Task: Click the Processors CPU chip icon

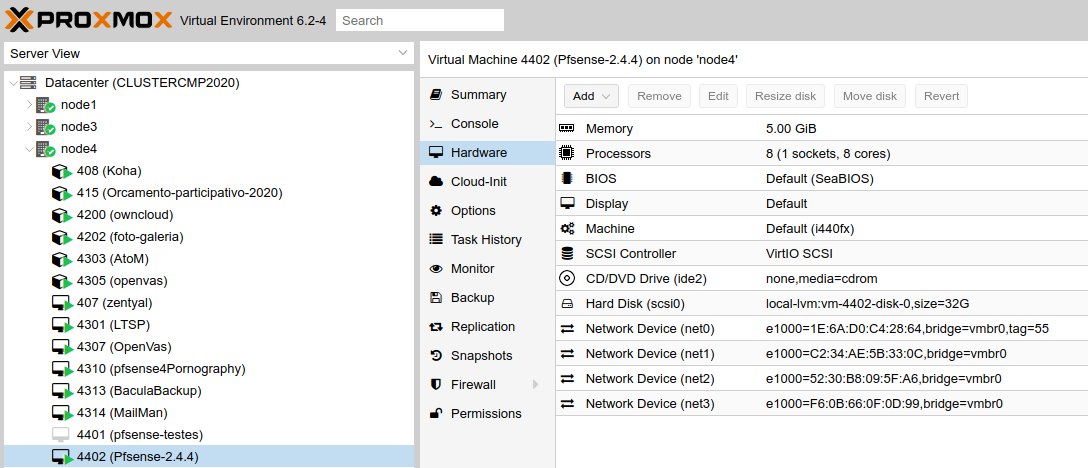Action: [x=567, y=153]
